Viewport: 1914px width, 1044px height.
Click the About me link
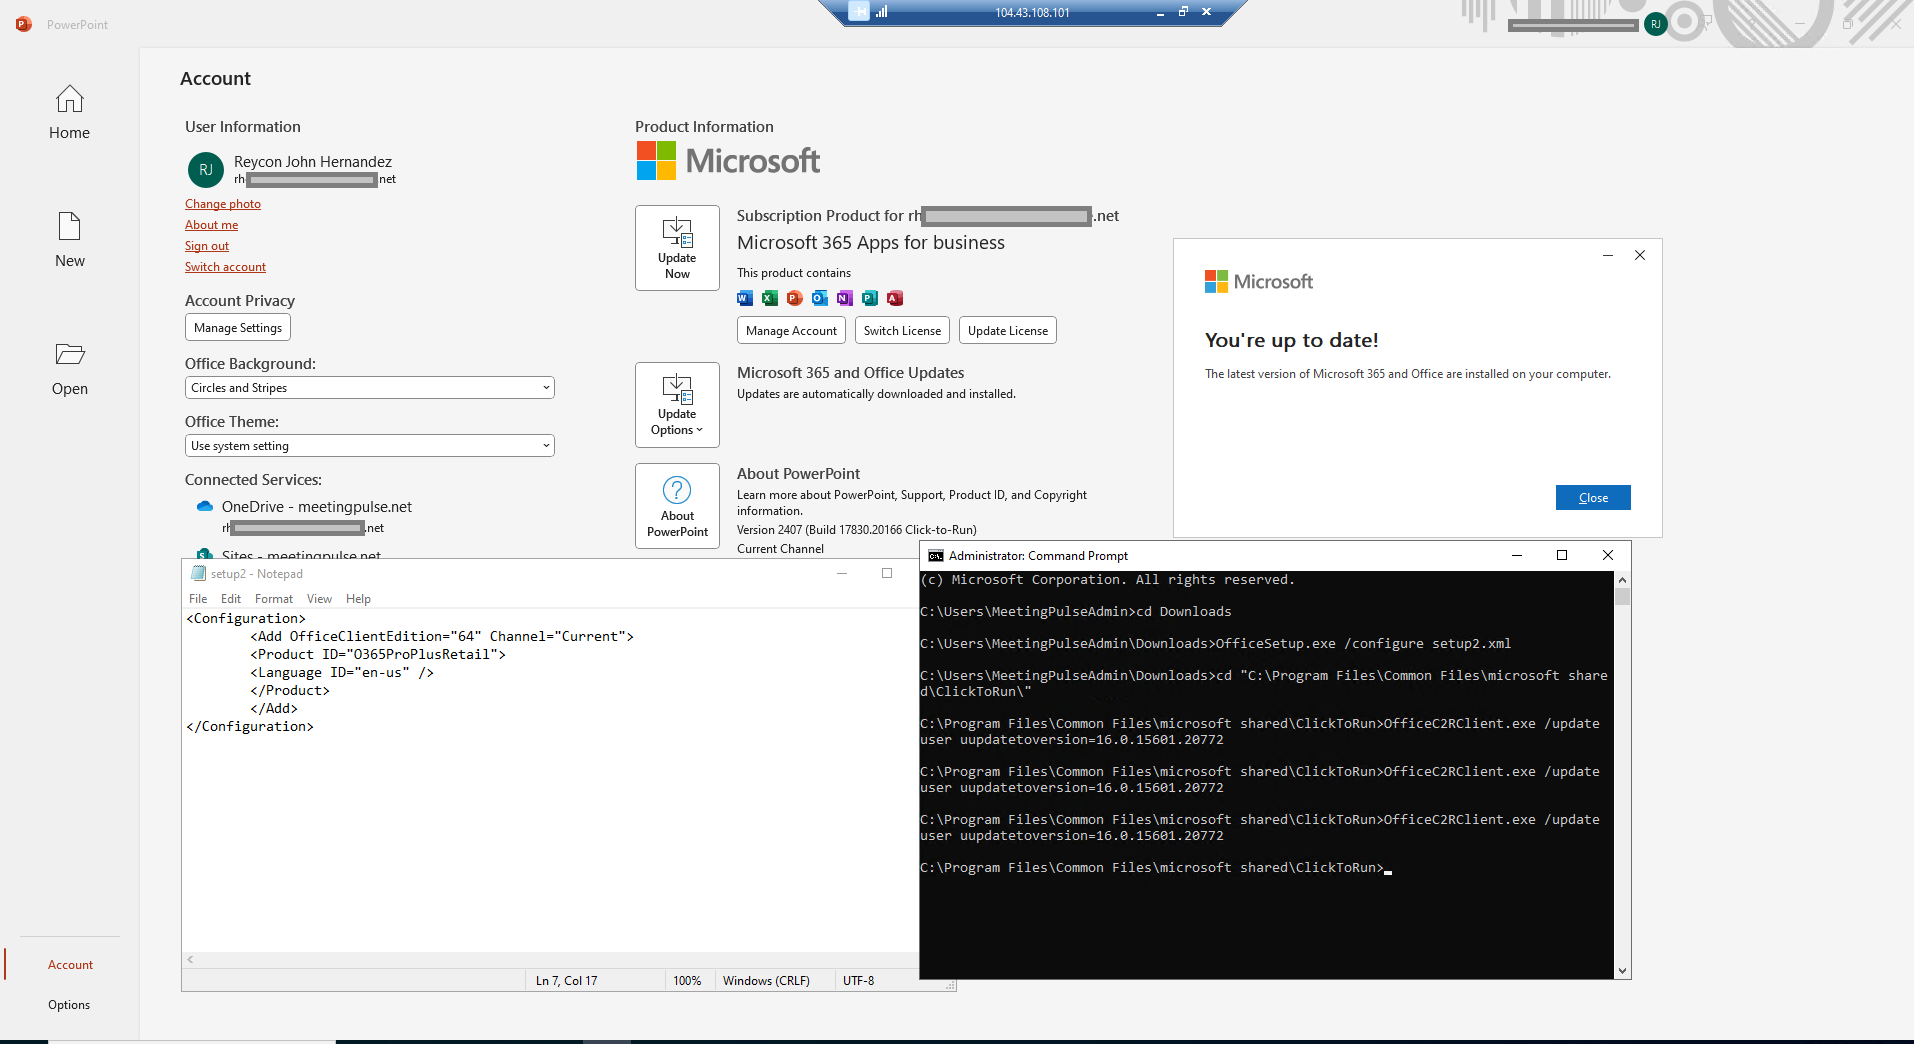click(x=211, y=225)
